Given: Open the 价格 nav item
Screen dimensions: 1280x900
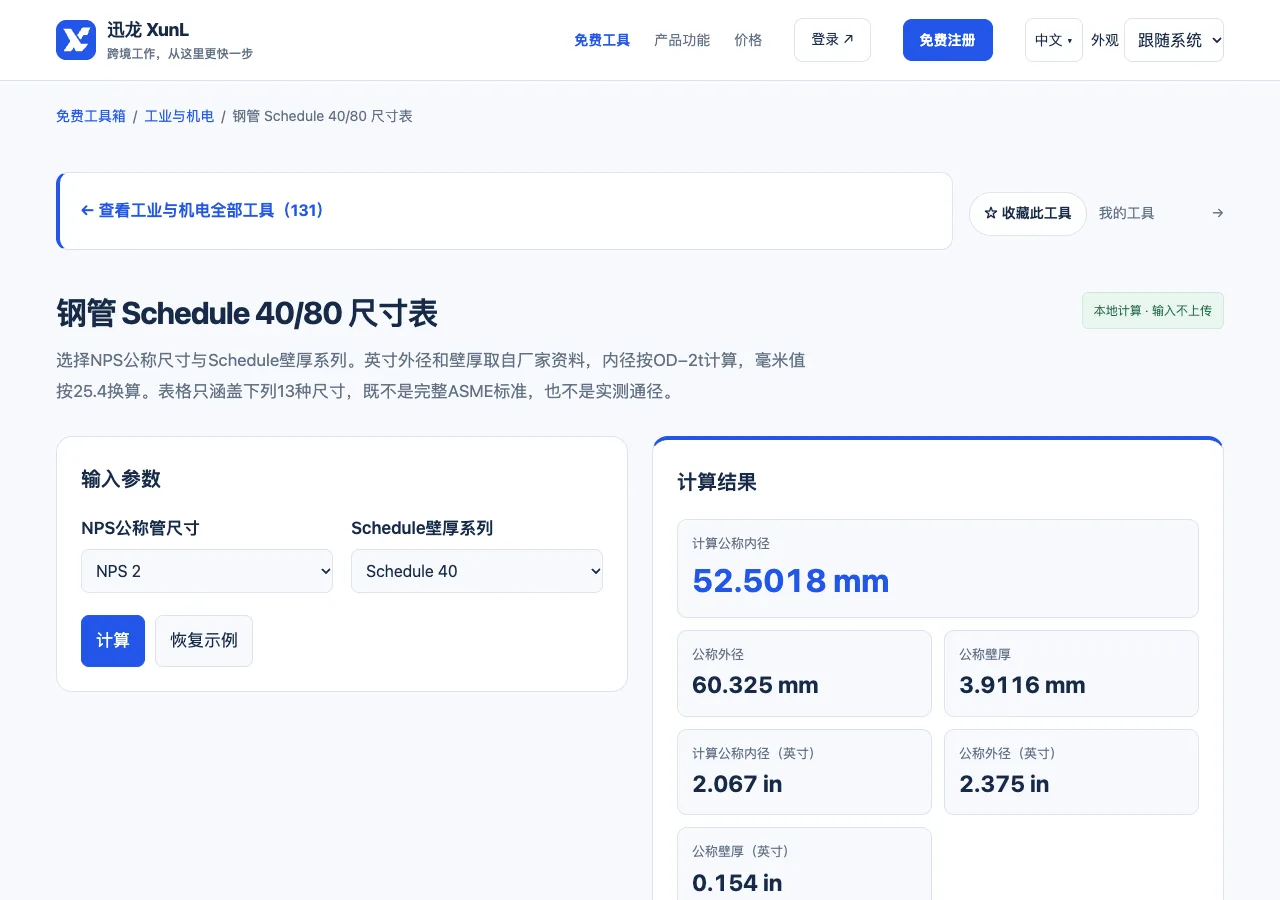Looking at the screenshot, I should click(x=748, y=40).
